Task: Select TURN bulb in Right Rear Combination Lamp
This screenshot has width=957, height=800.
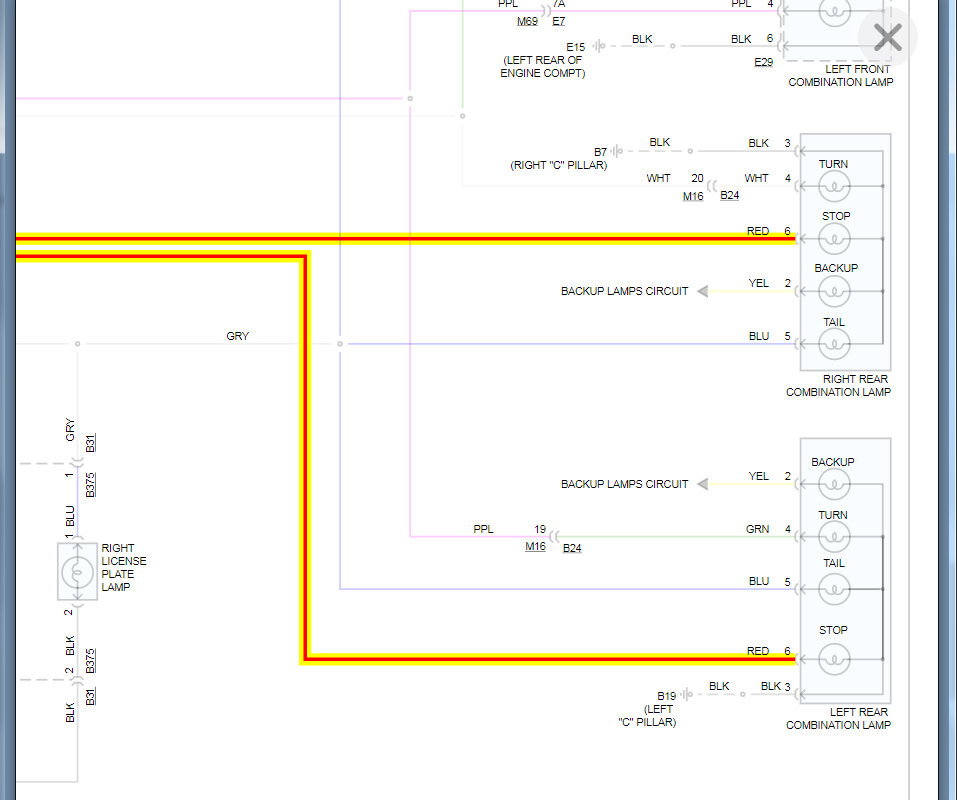Action: pyautogui.click(x=834, y=186)
